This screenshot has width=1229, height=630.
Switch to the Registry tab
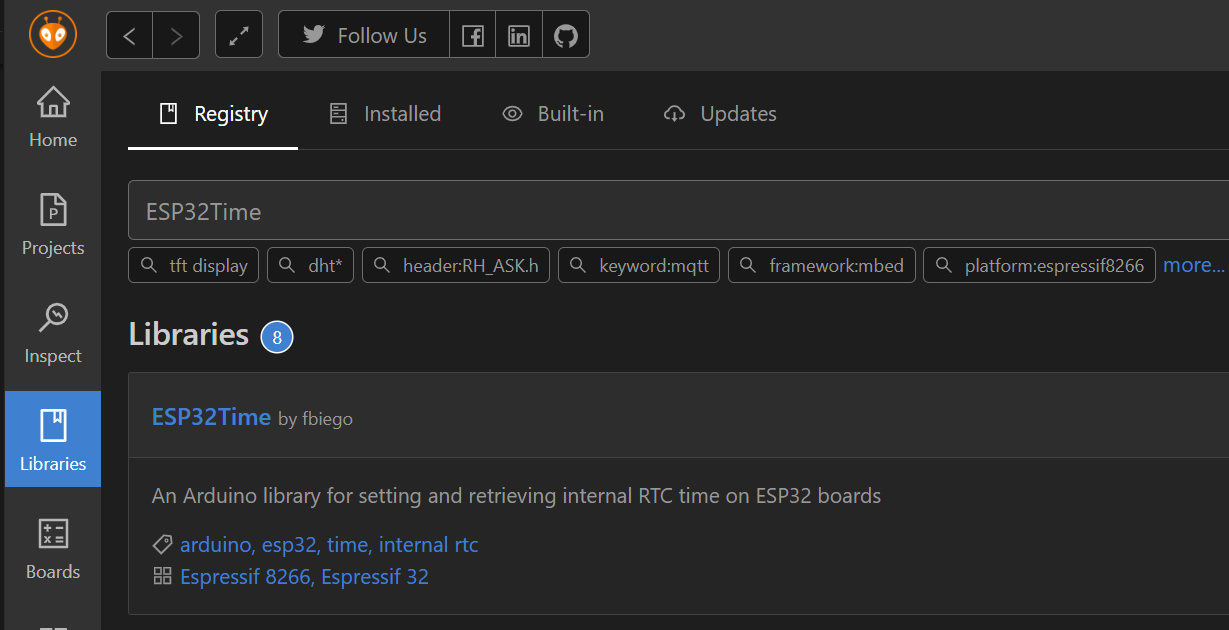(x=213, y=114)
